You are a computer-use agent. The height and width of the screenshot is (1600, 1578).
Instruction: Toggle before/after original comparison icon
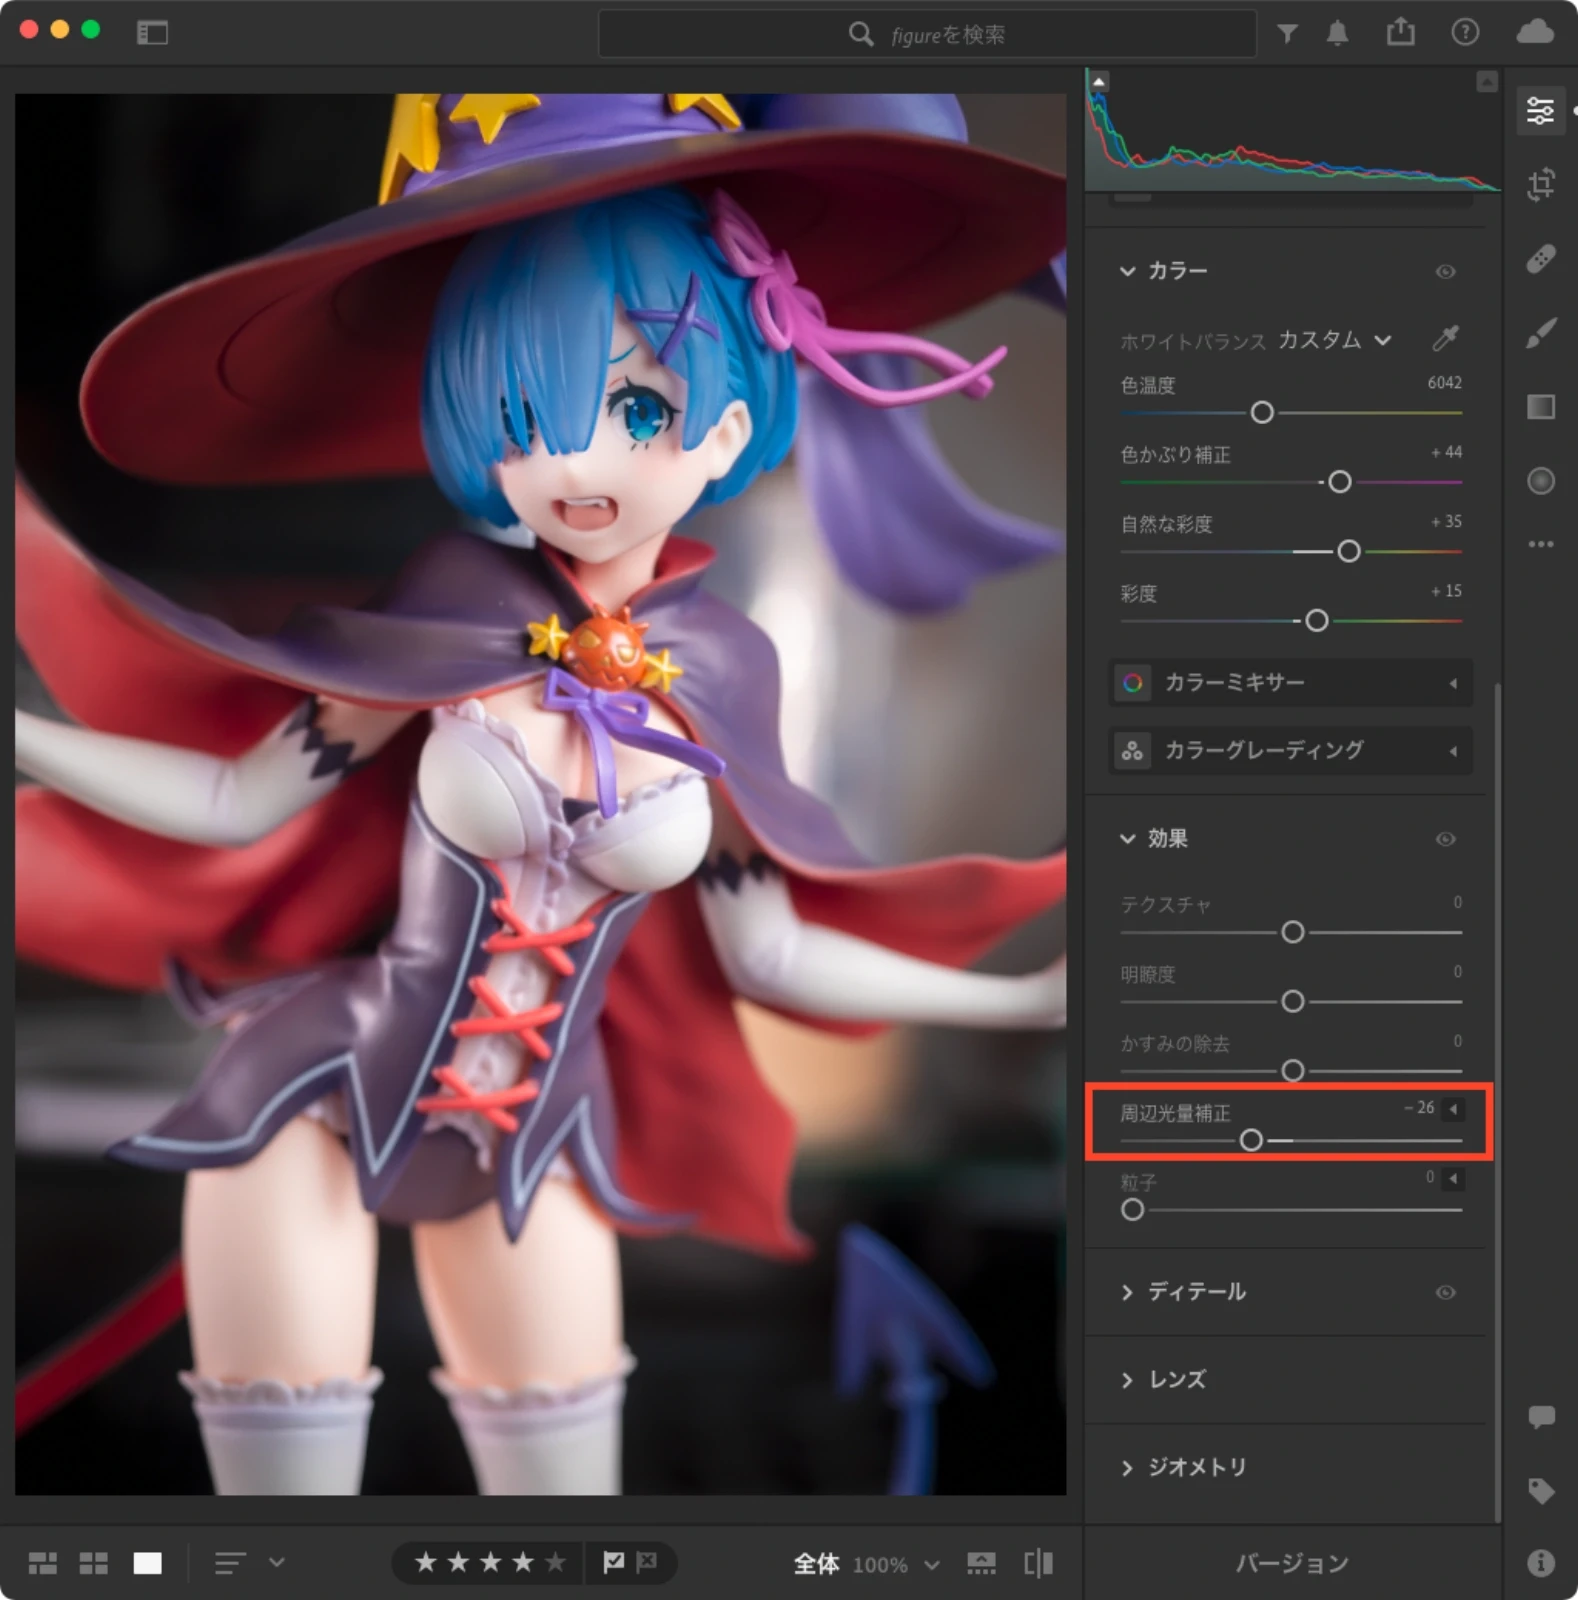(1038, 1563)
